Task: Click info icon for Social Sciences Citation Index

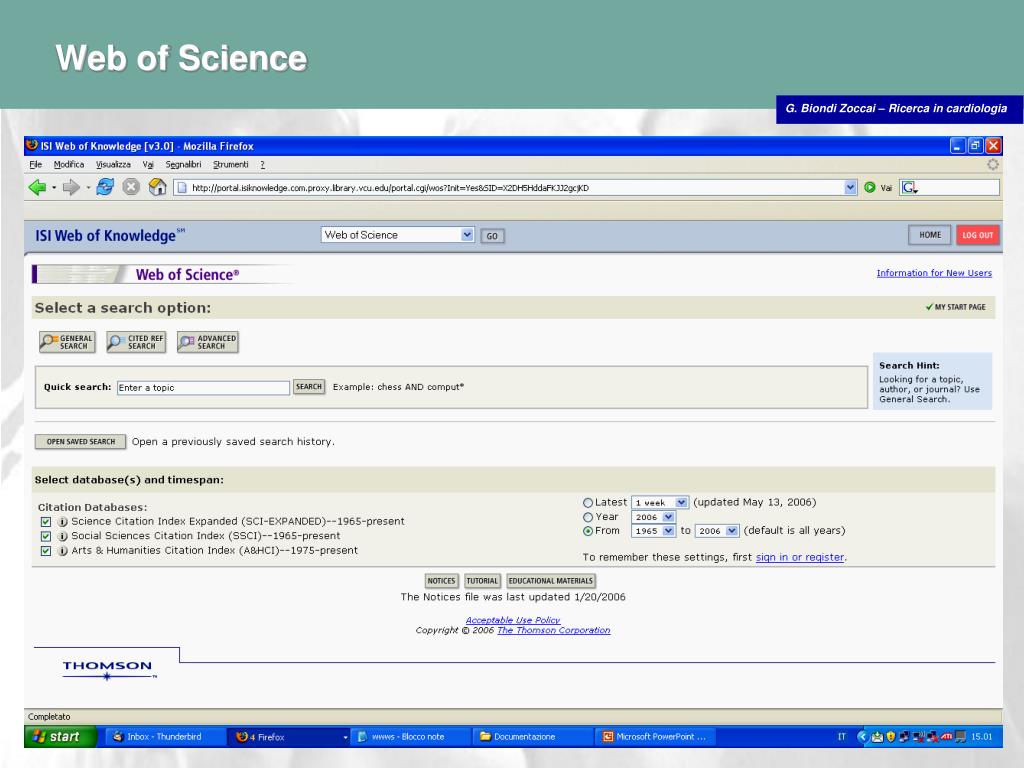Action: (63, 536)
